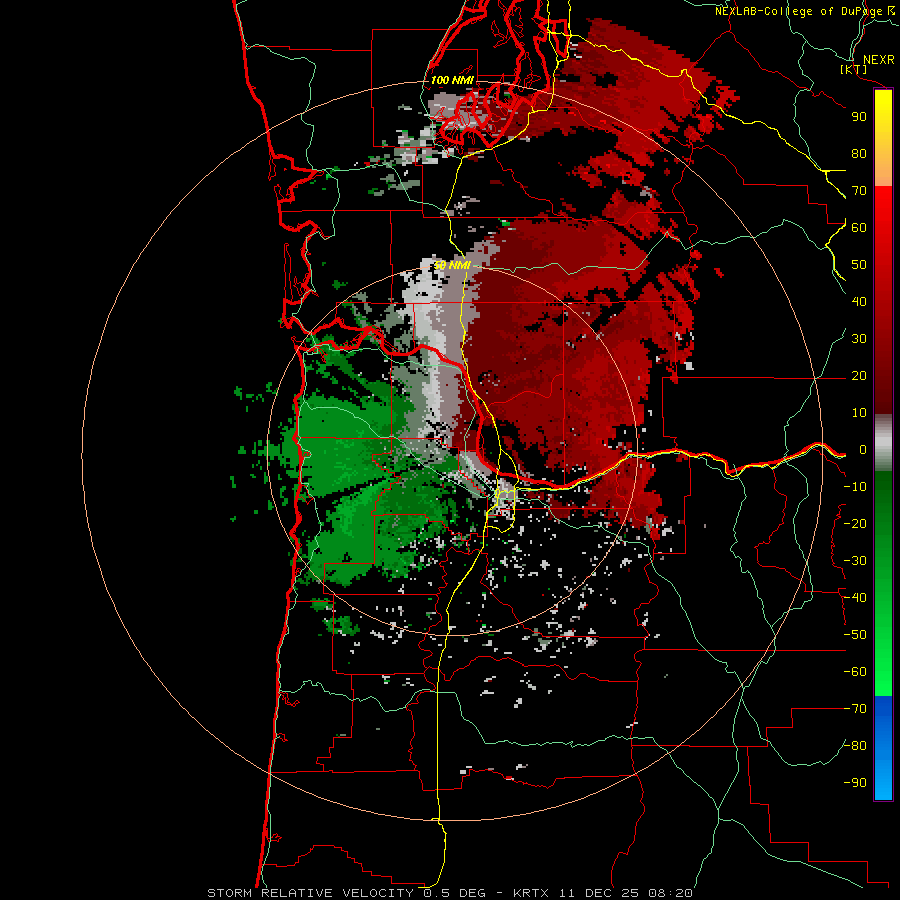Click the NEXR label above the color scale
Viewport: 900px width, 900px height.
tap(879, 60)
